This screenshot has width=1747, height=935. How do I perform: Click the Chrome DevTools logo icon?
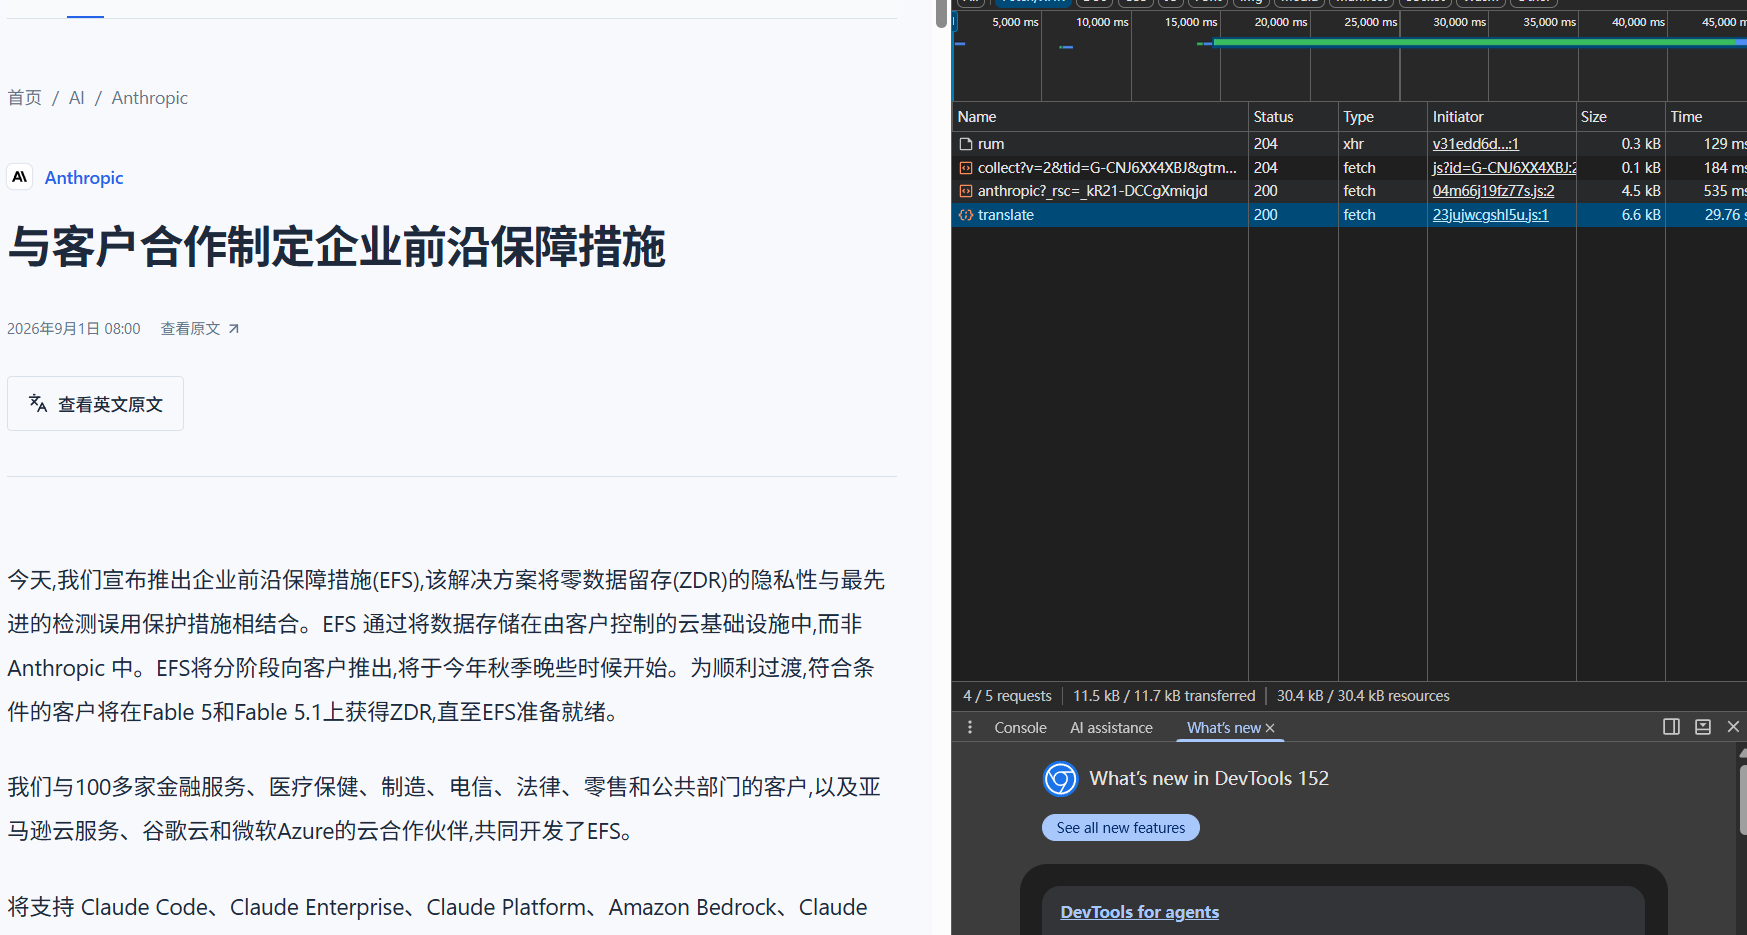1061,778
